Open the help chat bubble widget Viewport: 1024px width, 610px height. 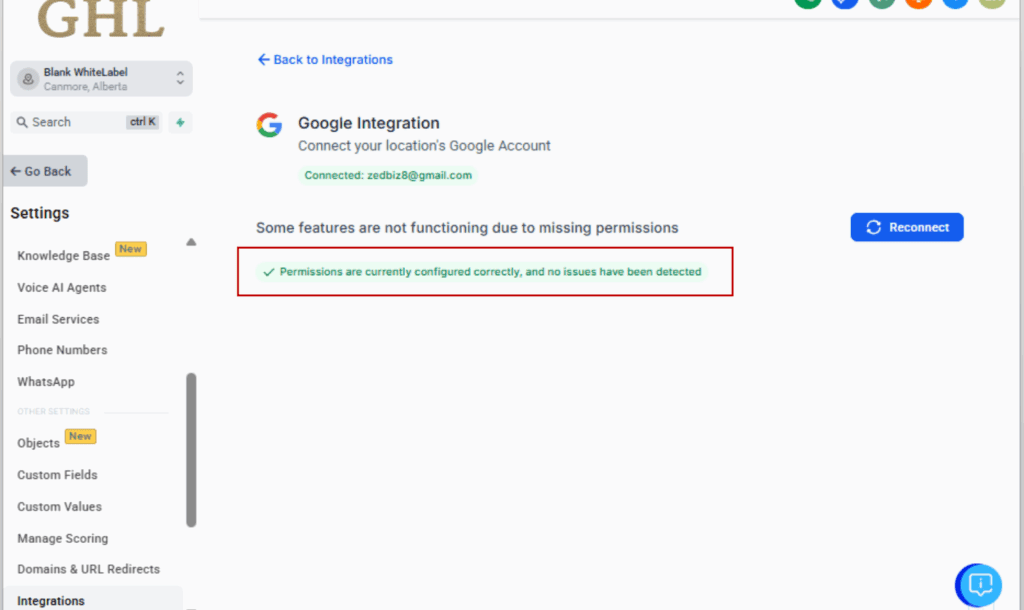[x=979, y=584]
